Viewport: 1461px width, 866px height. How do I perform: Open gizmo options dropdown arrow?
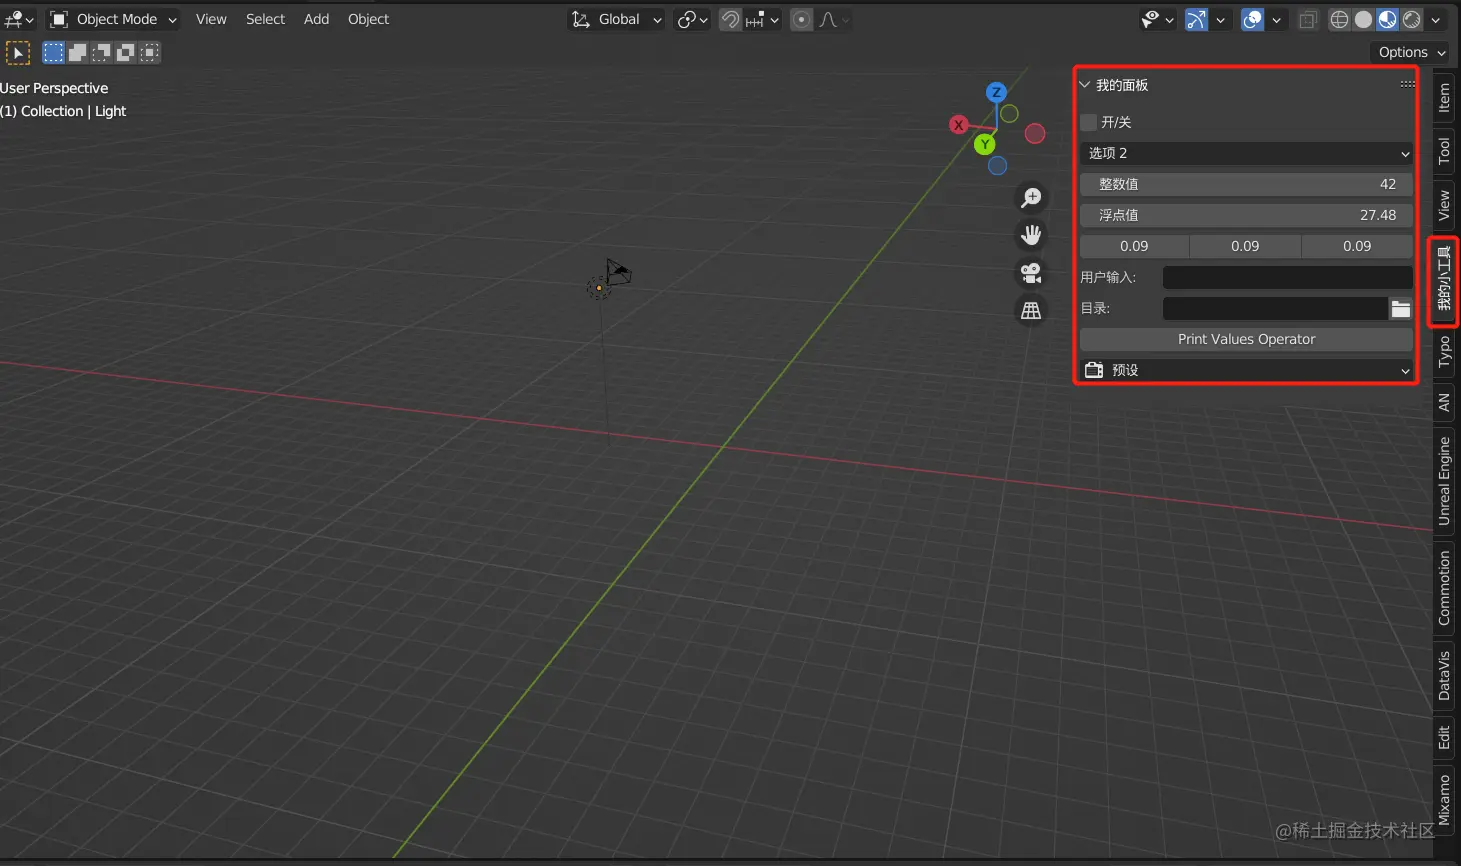(1220, 19)
